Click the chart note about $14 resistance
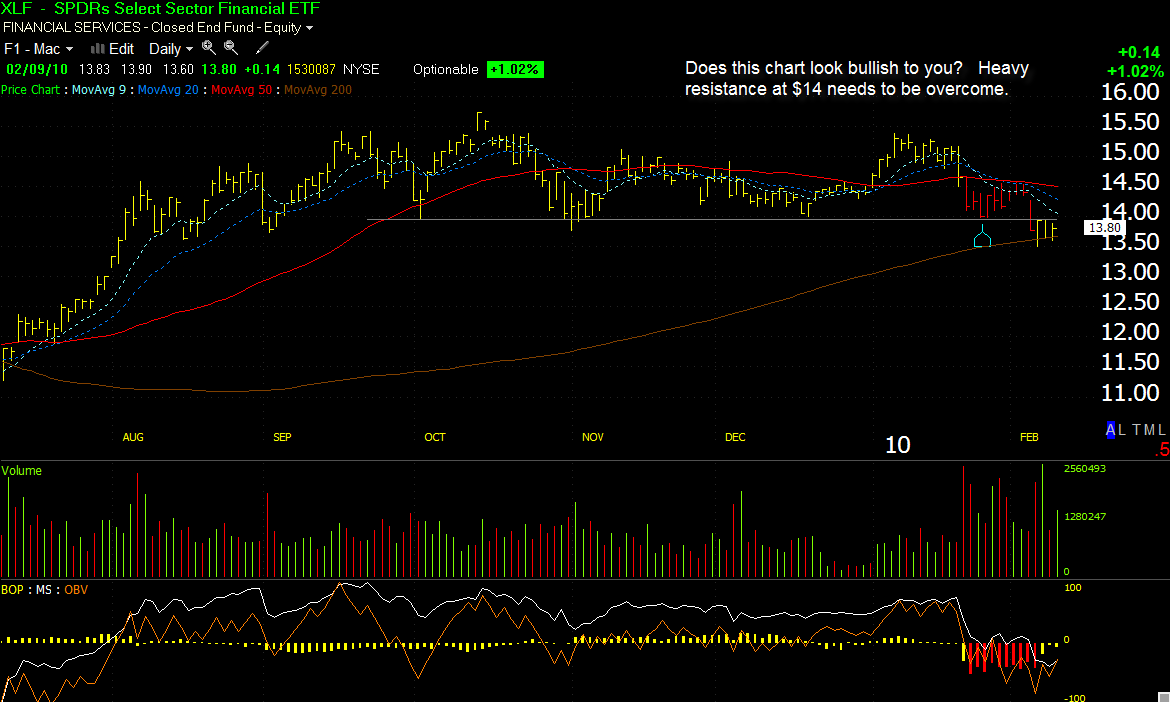Image resolution: width=1170 pixels, height=702 pixels. click(x=857, y=78)
